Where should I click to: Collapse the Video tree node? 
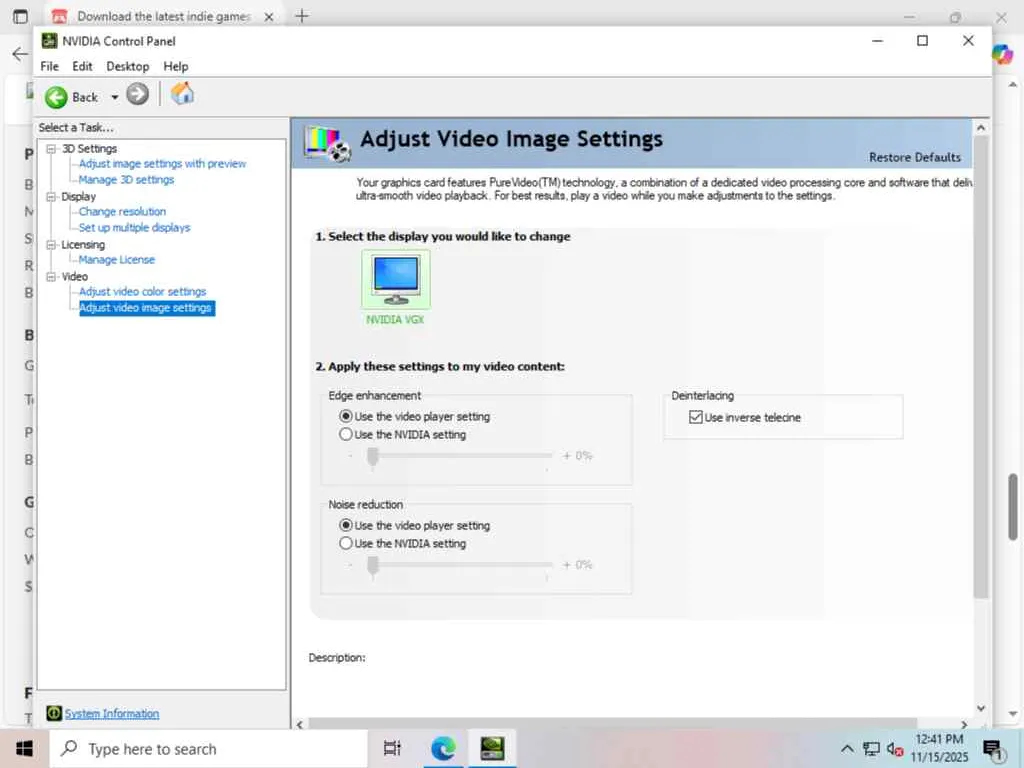(x=51, y=277)
